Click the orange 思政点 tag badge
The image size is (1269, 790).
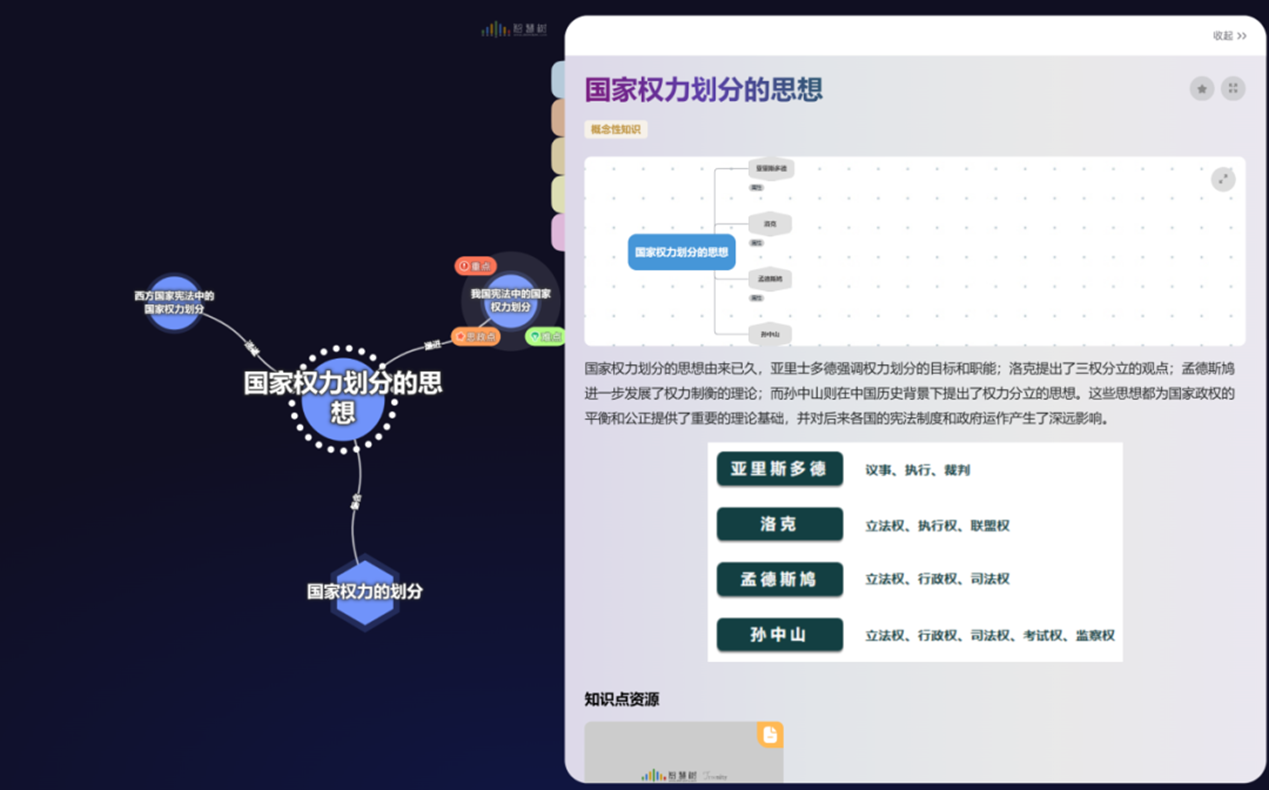click(475, 337)
